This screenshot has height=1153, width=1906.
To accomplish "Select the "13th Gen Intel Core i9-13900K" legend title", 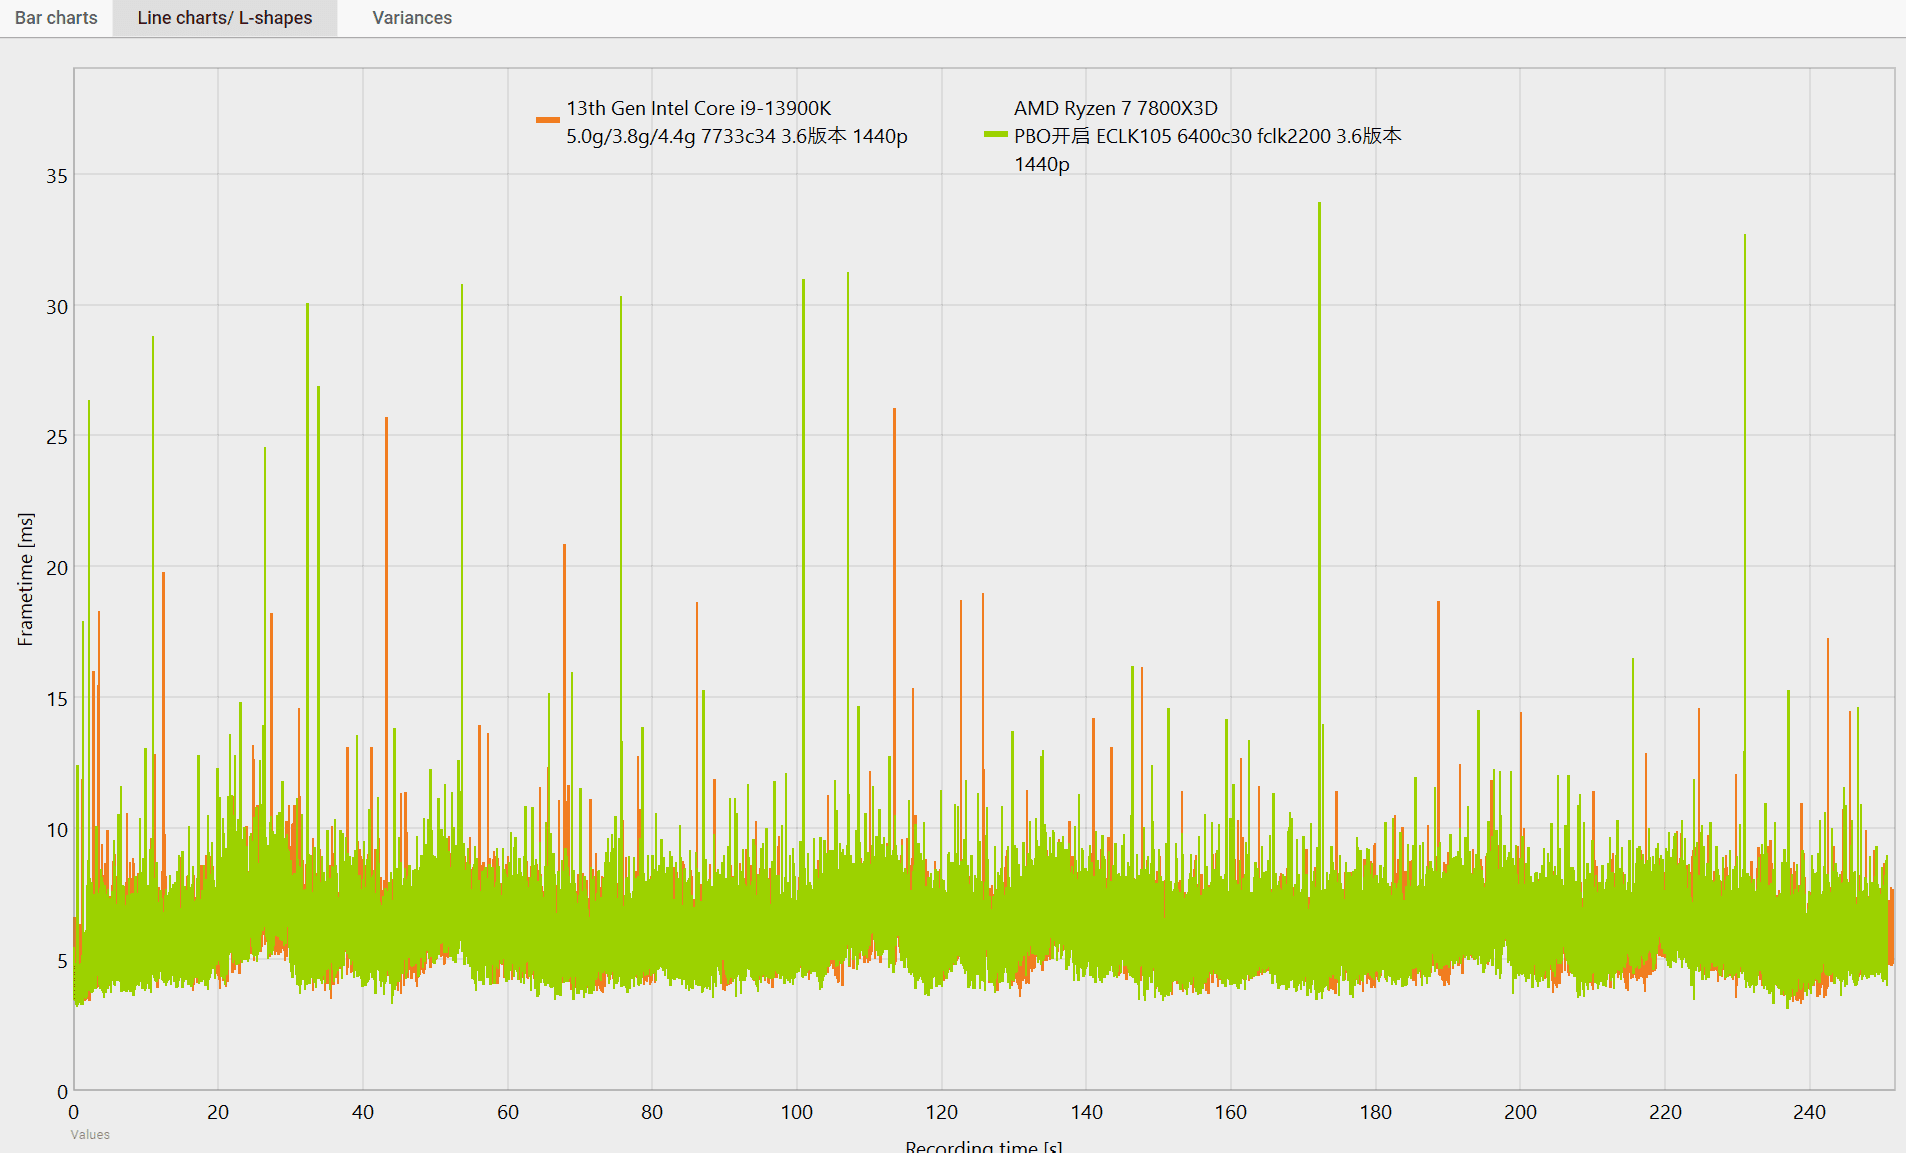I will coord(698,108).
